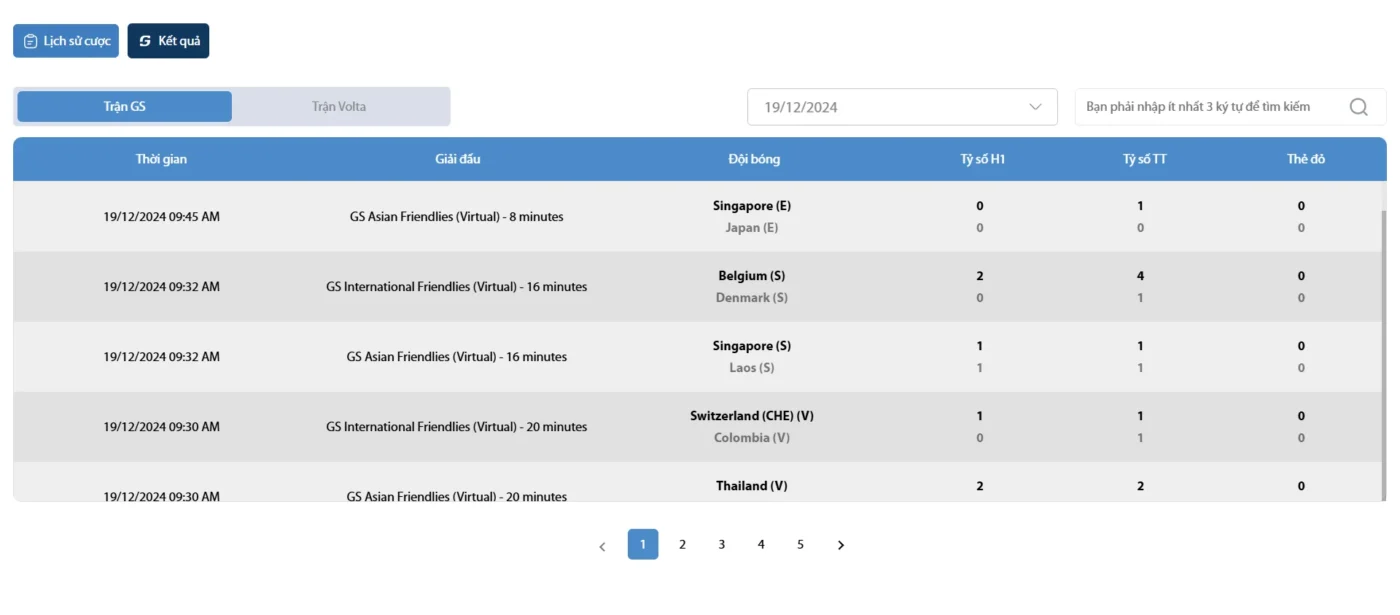1400x615 pixels.
Task: Select GS Asian Friendlies (Virtual) - 20 minutes
Action: [457, 496]
